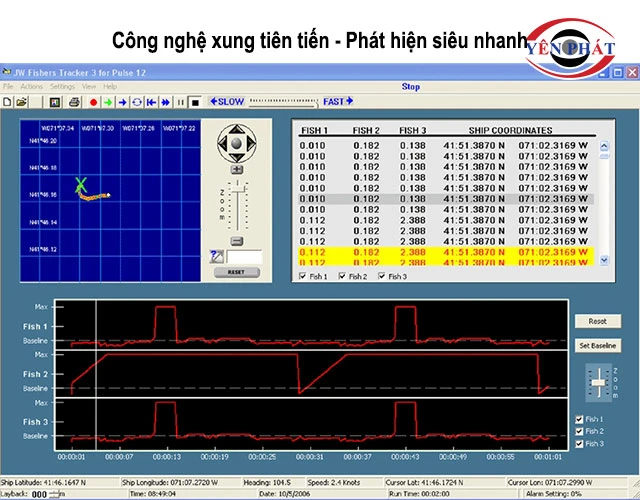Open the Settings menu
The image size is (640, 500).
tap(62, 87)
